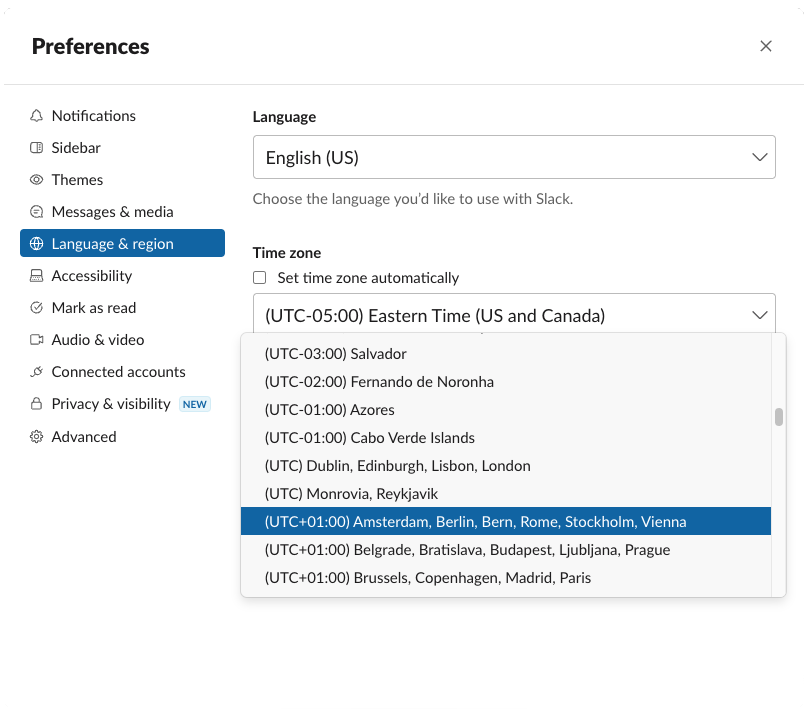Pick Brussels, Copenhagen, Madrid, Paris time zone
This screenshot has height=713, width=807.
point(427,578)
